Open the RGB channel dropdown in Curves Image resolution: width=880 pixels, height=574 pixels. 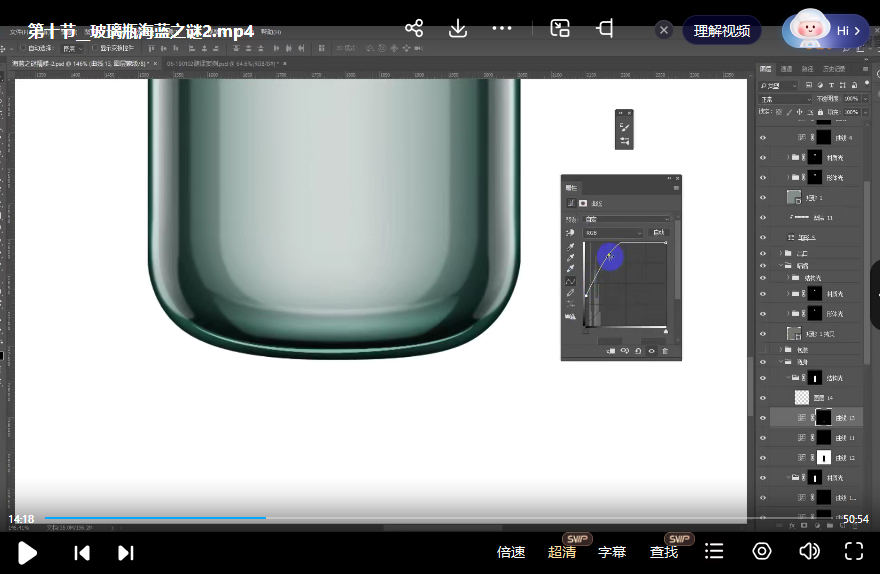coord(612,233)
